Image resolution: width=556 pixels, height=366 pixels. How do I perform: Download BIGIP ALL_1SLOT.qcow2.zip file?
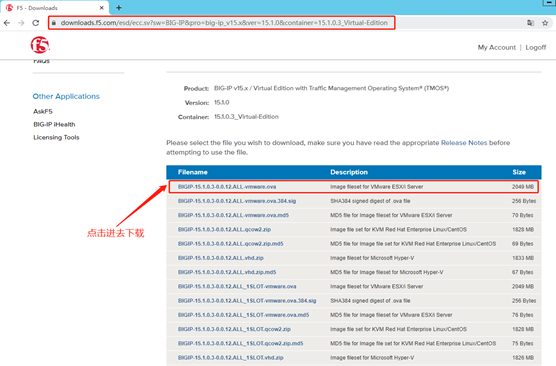(234, 329)
